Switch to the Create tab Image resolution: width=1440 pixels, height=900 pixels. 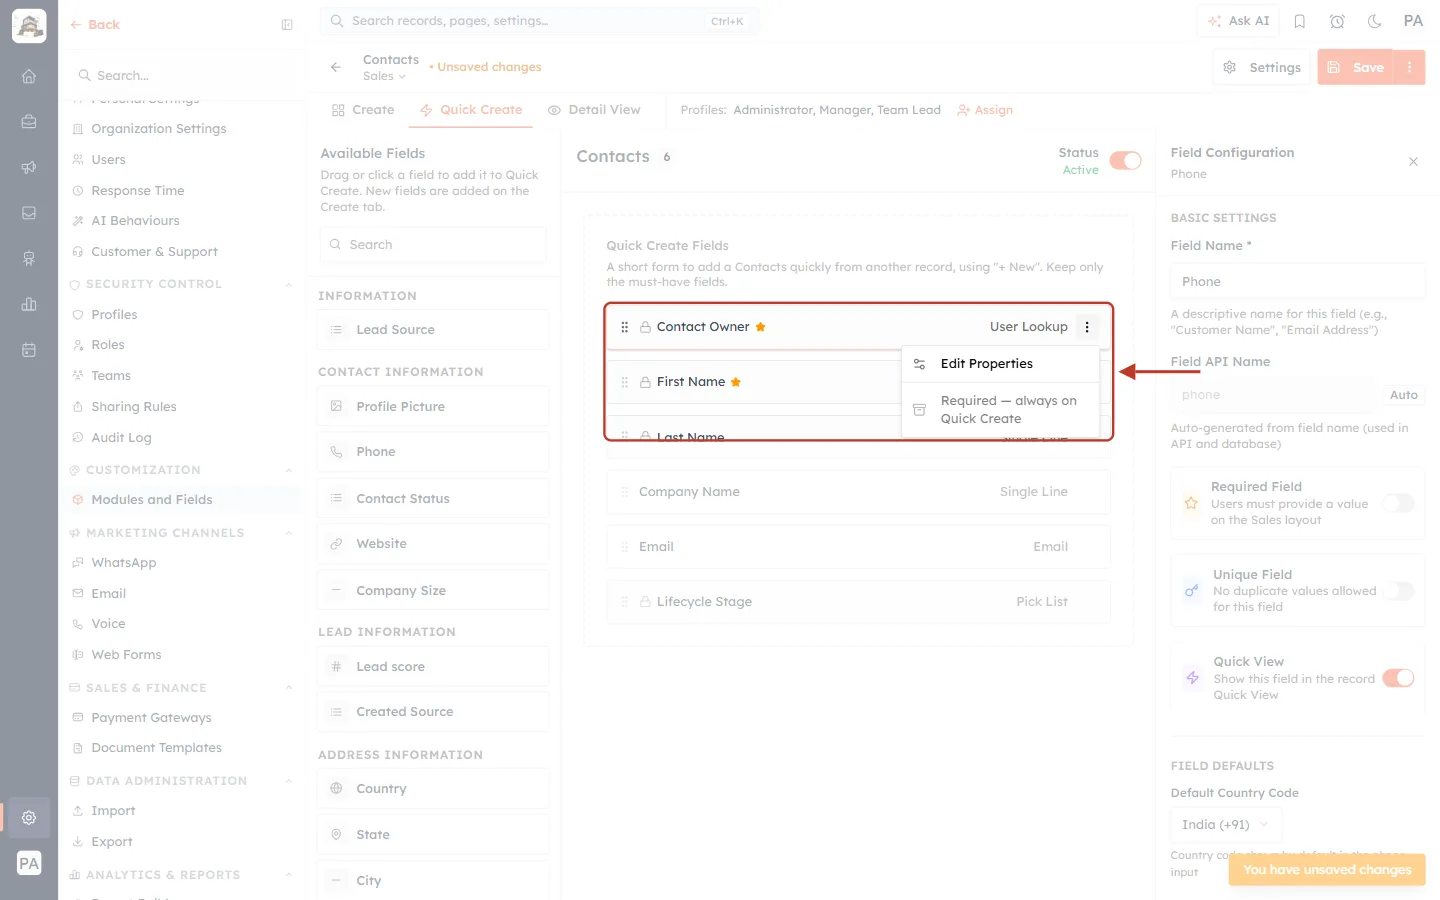363,110
